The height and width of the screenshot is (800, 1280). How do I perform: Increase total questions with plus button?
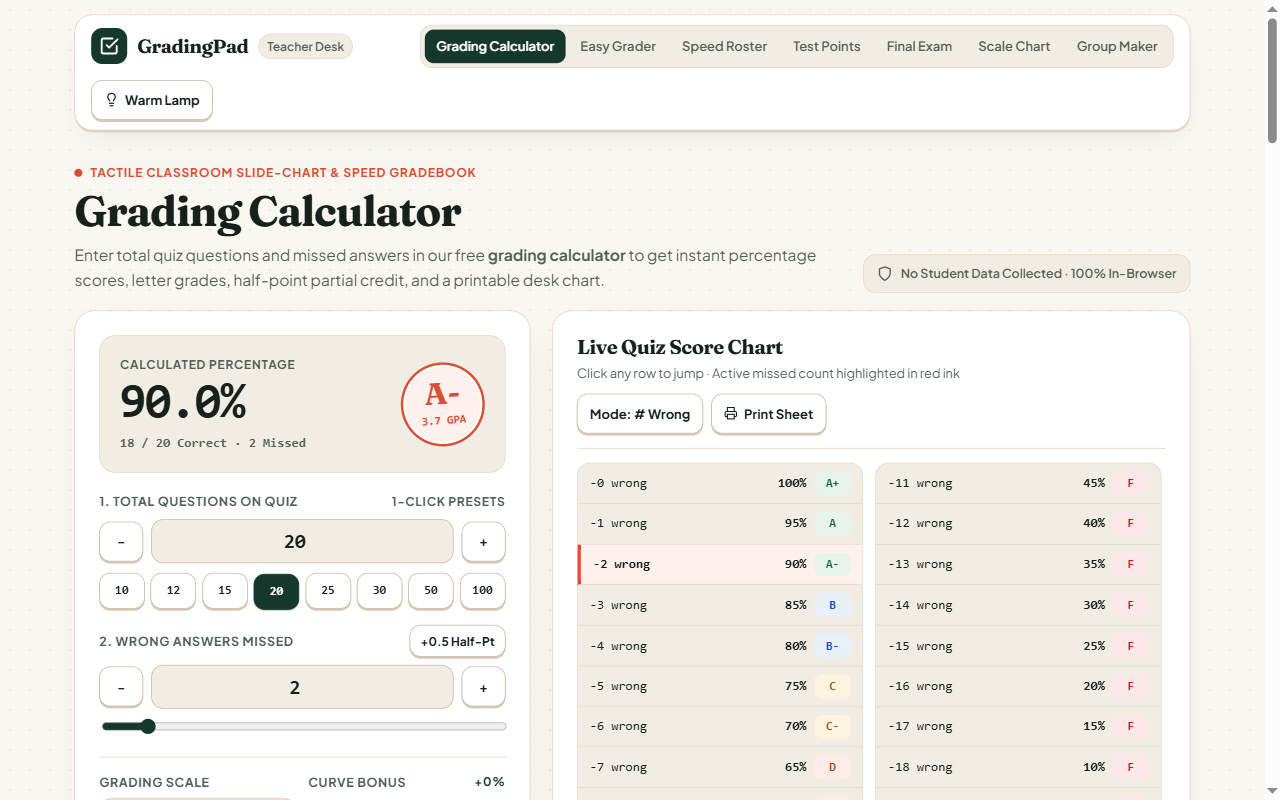pyautogui.click(x=483, y=542)
